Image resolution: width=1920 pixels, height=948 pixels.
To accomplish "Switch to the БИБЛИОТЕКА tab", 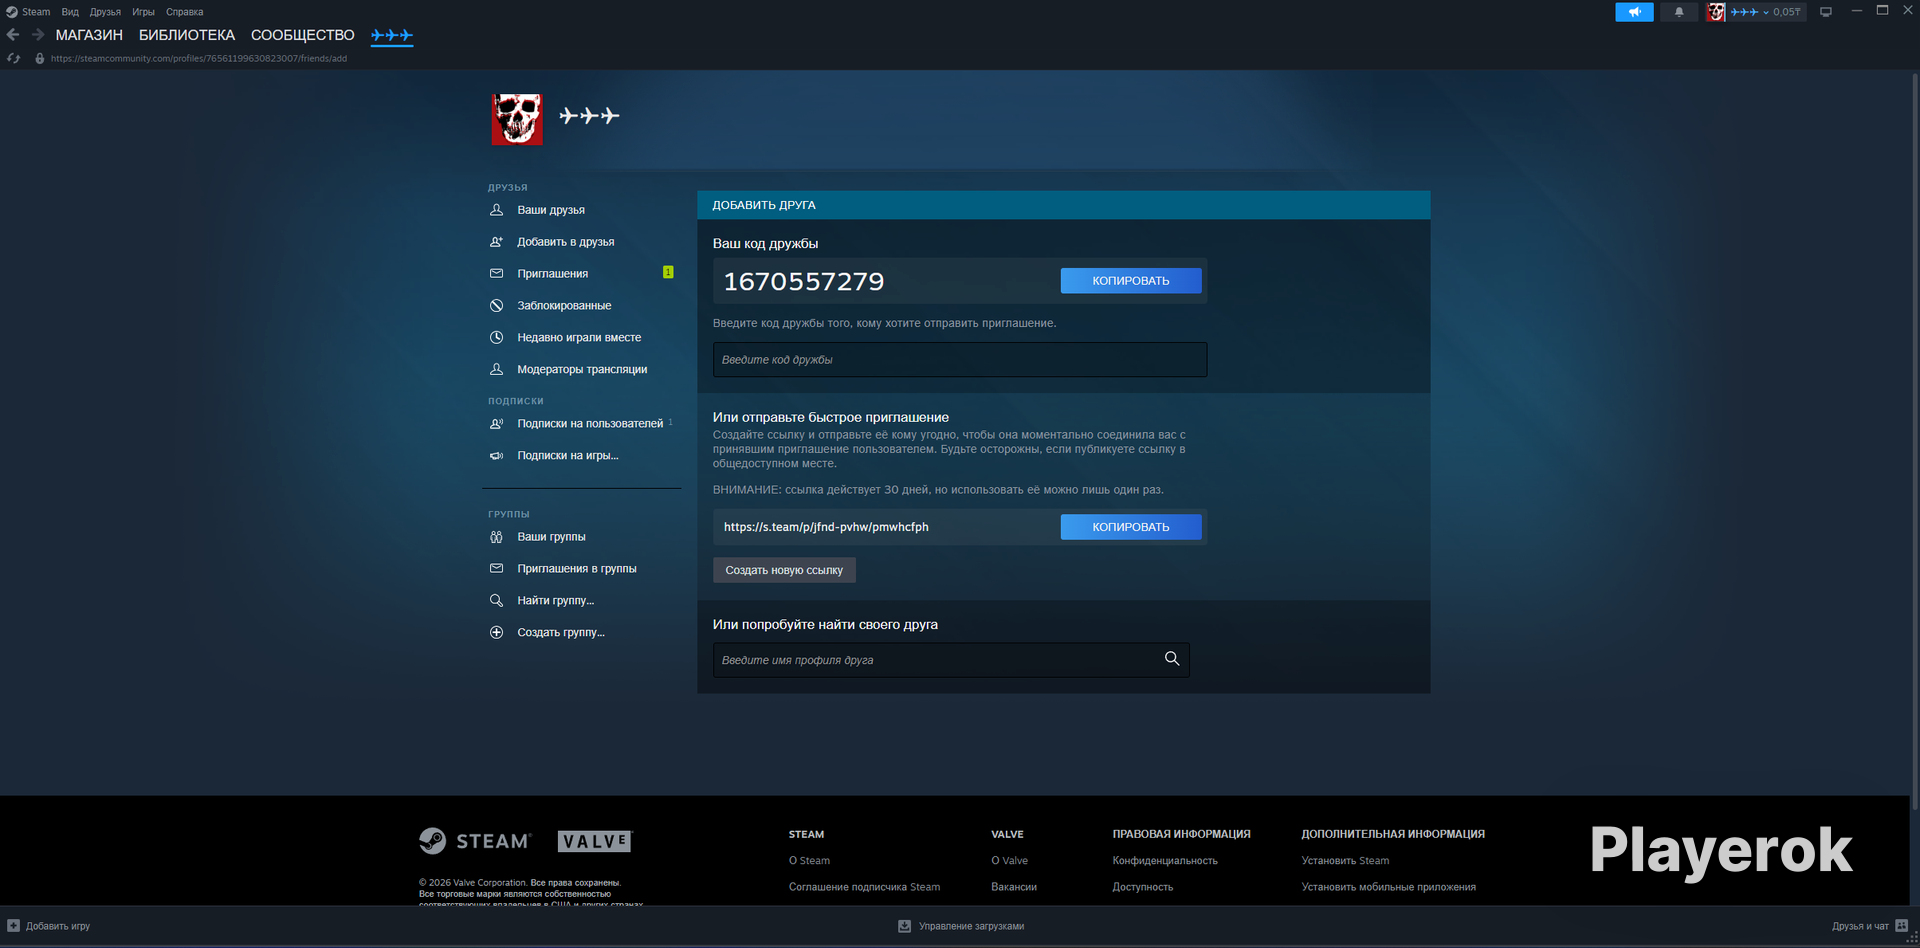I will [x=187, y=35].
